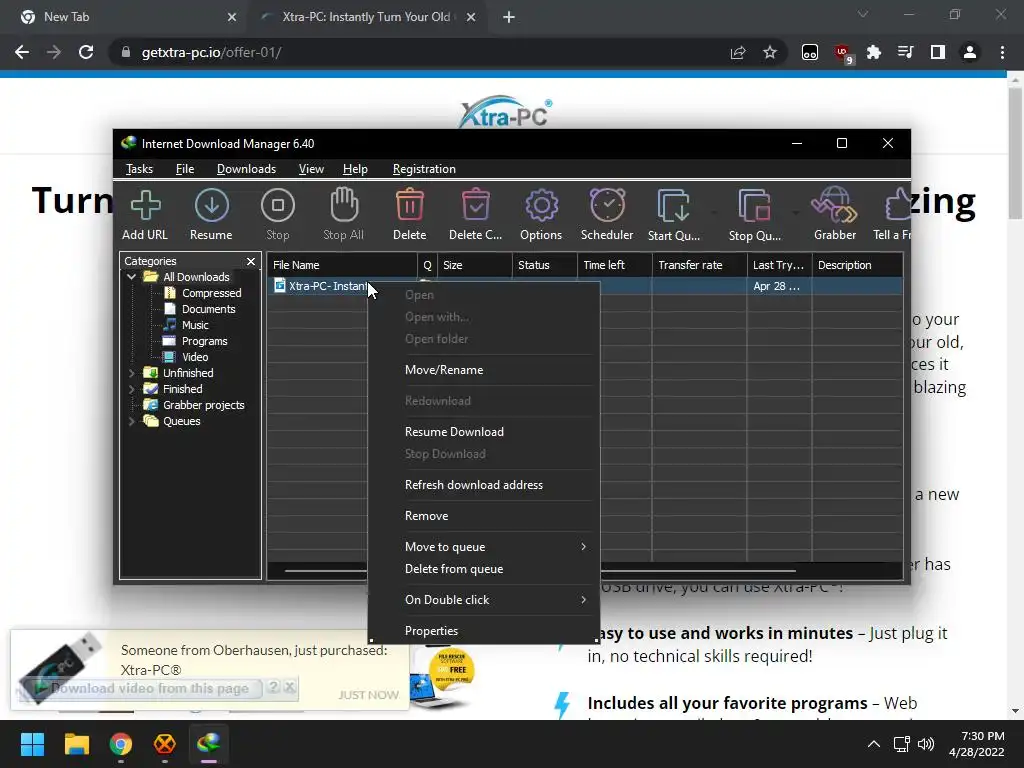Open the File menu
The height and width of the screenshot is (768, 1024).
tap(185, 169)
